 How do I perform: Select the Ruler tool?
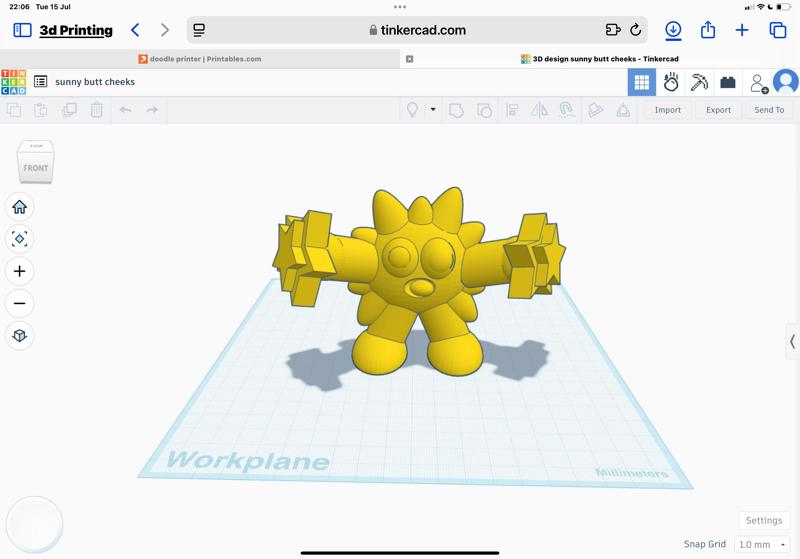coord(623,110)
